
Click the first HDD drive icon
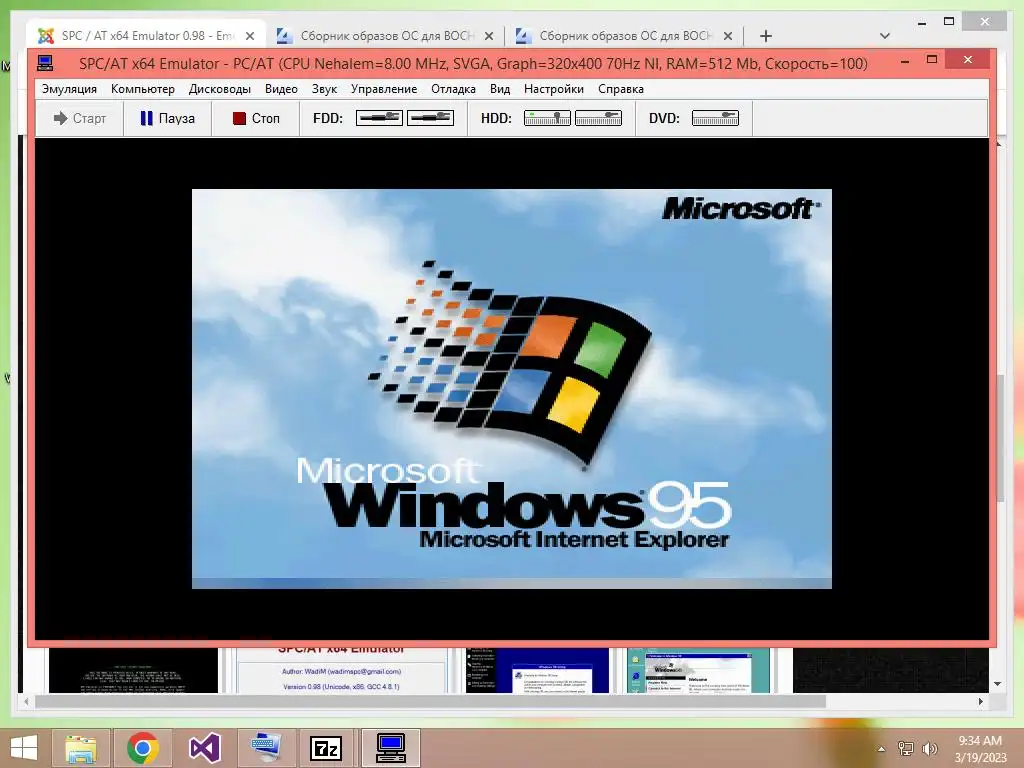(547, 118)
